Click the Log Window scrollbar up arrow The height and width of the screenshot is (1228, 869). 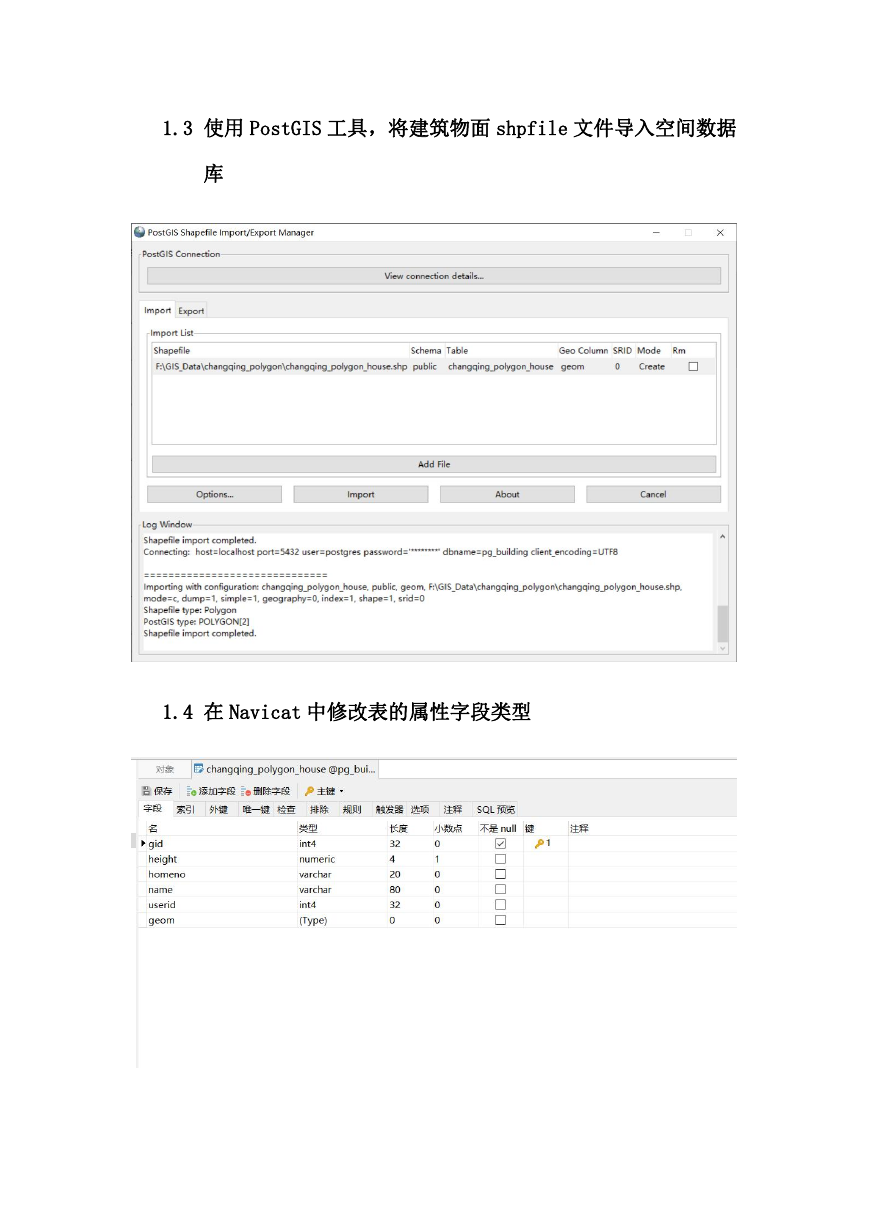click(x=724, y=538)
